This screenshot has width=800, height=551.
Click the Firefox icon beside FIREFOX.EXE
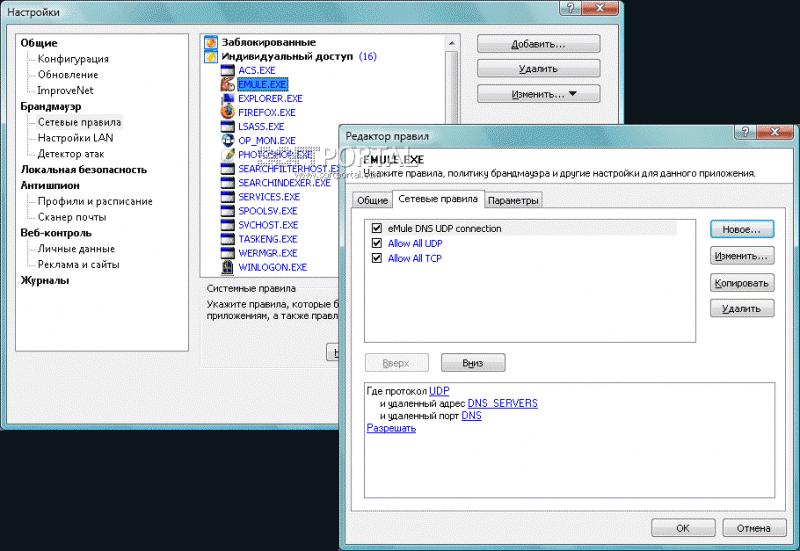[x=228, y=112]
